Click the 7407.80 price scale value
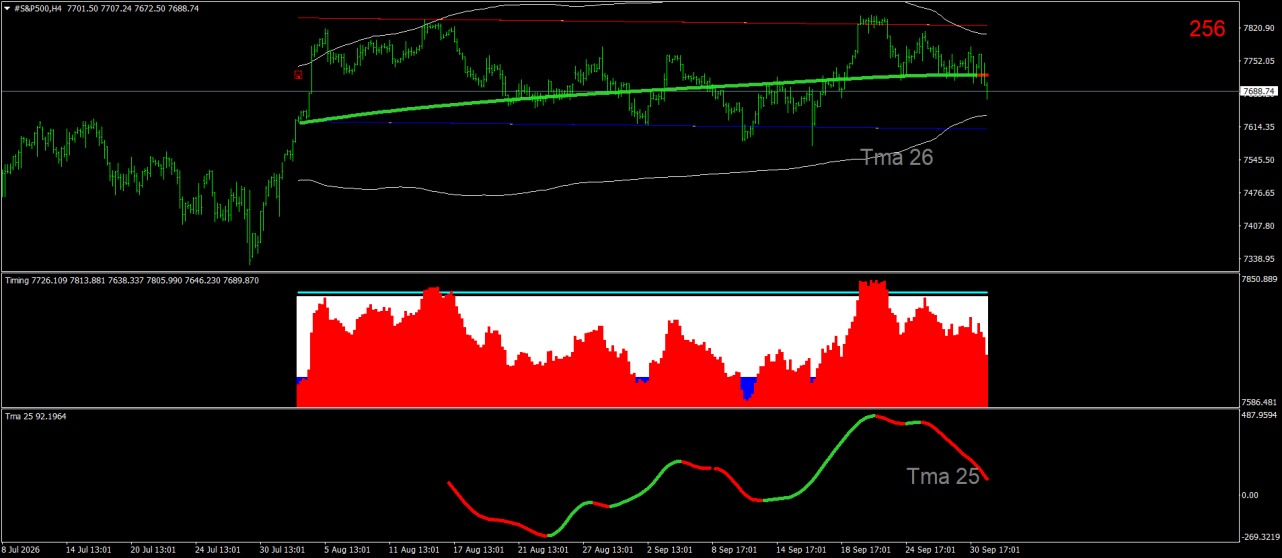This screenshot has width=1282, height=558. (x=1259, y=226)
